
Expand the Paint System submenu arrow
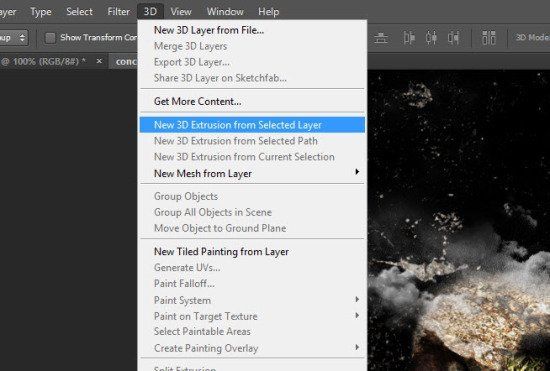[357, 299]
